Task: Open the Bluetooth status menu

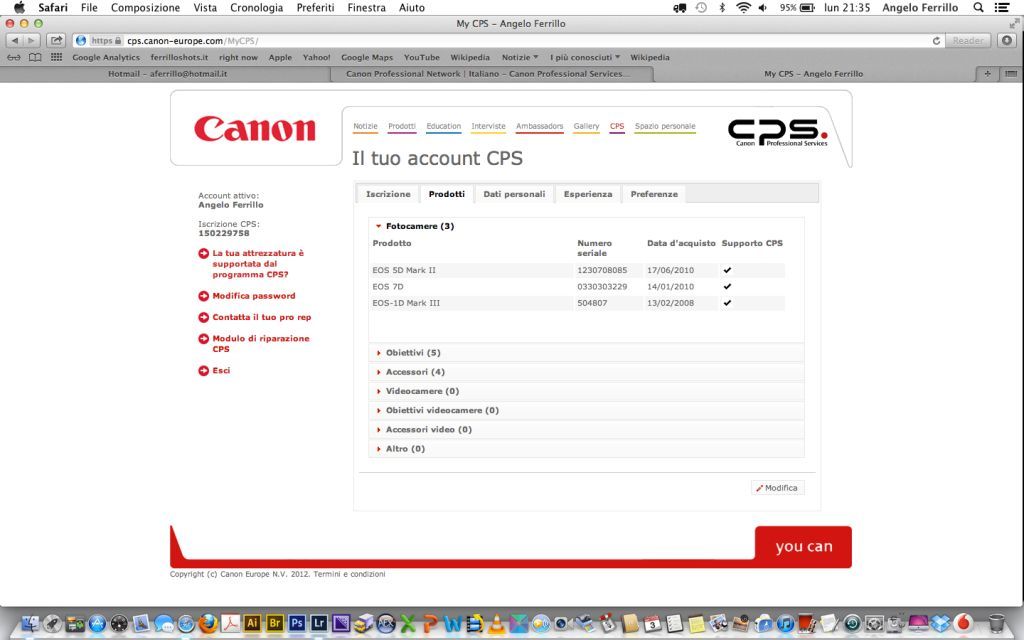Action: click(x=722, y=8)
